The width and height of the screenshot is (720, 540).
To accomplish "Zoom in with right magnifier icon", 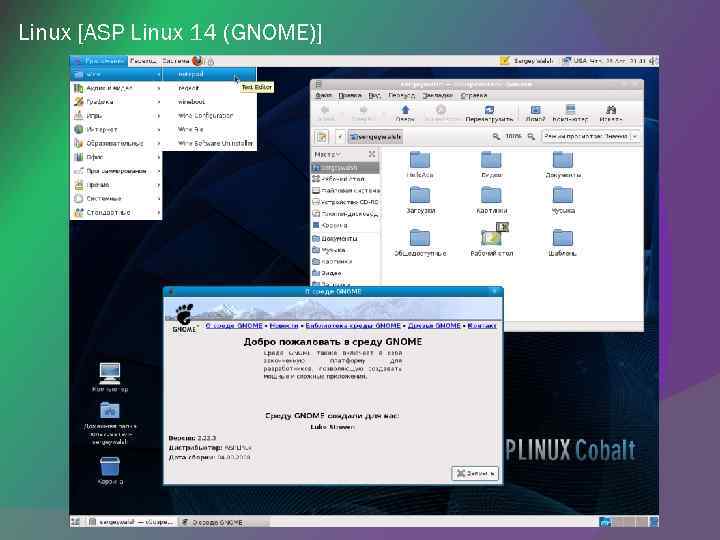I will click(531, 136).
